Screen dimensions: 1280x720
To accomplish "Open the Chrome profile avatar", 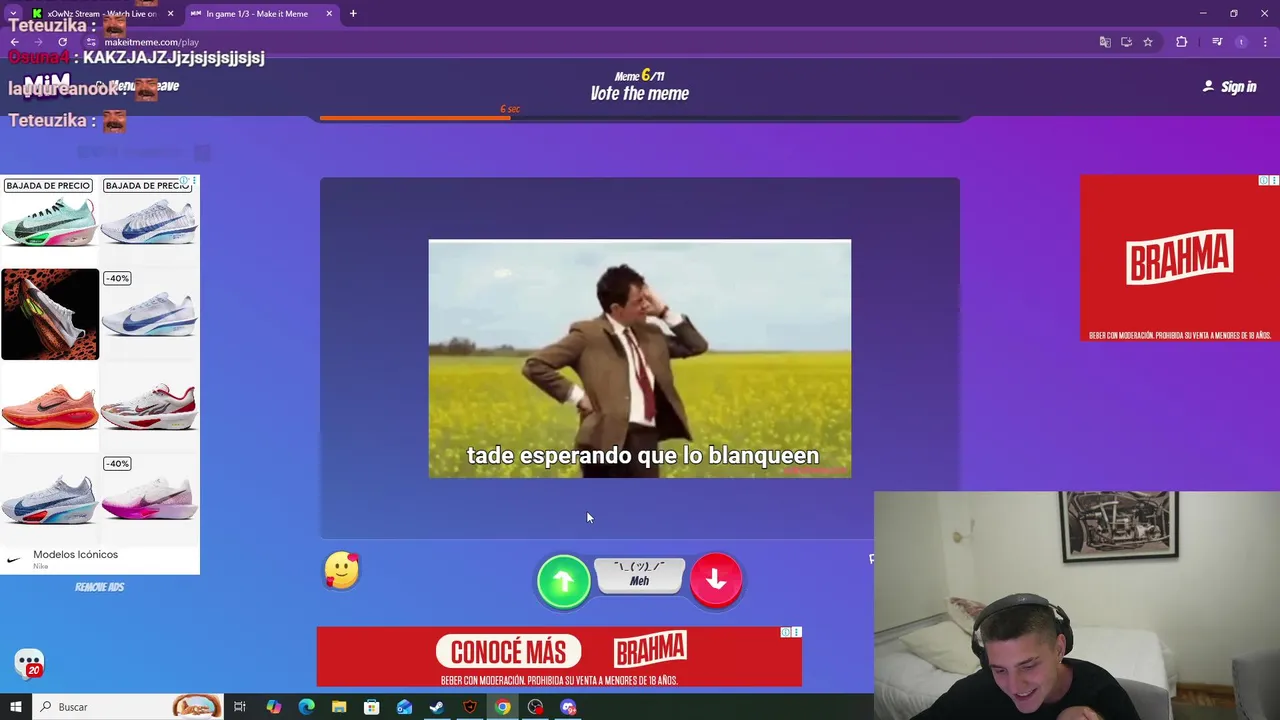I will 1241,42.
